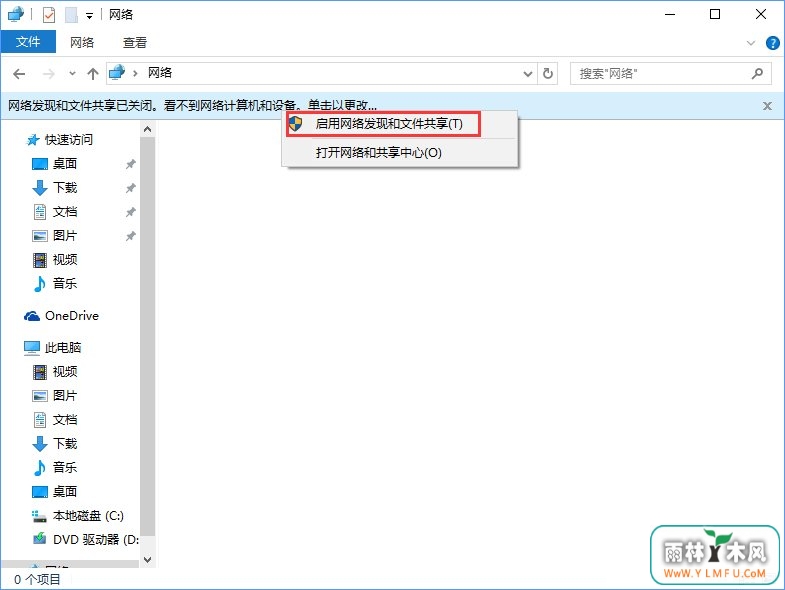Click the DVD drive icon
Screen dimensions: 785x590
40,539
